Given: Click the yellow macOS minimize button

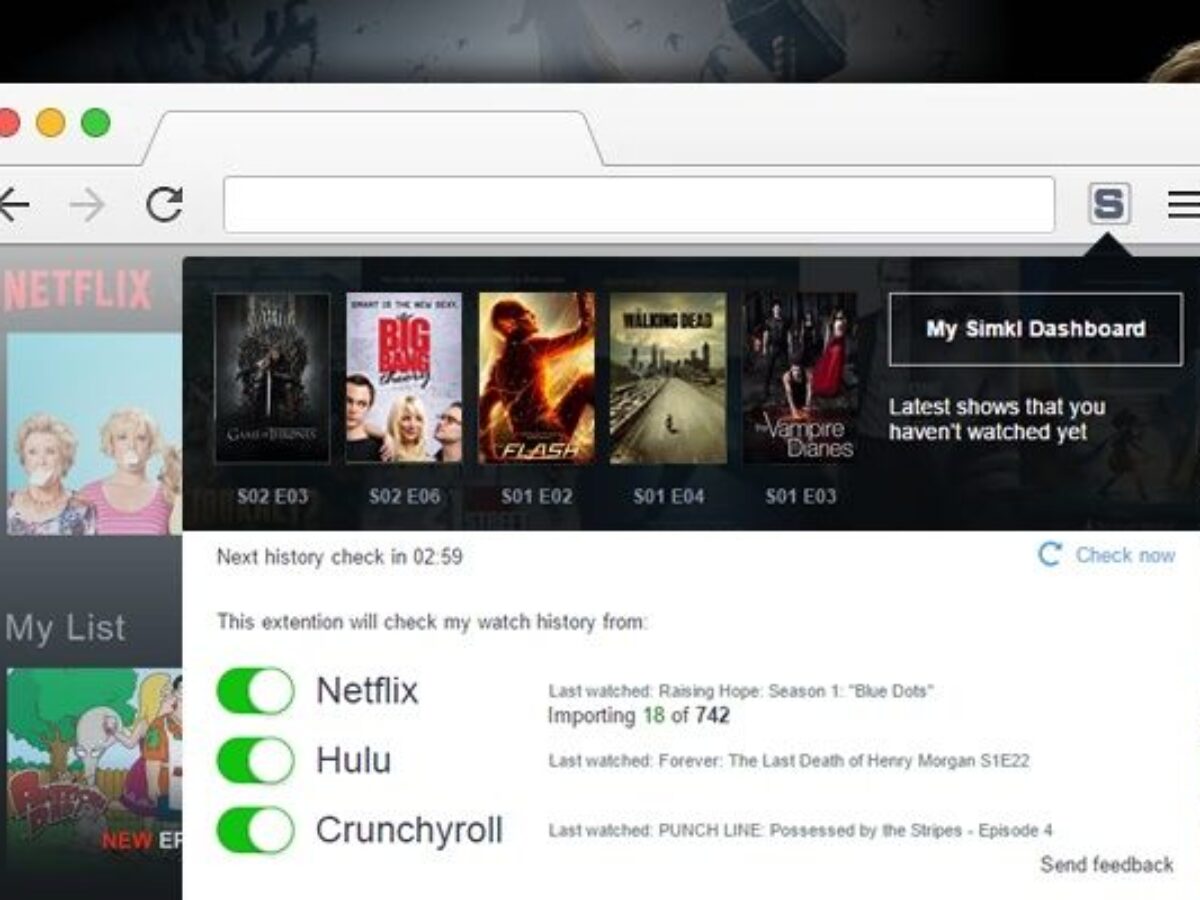Looking at the screenshot, I should coord(50,123).
